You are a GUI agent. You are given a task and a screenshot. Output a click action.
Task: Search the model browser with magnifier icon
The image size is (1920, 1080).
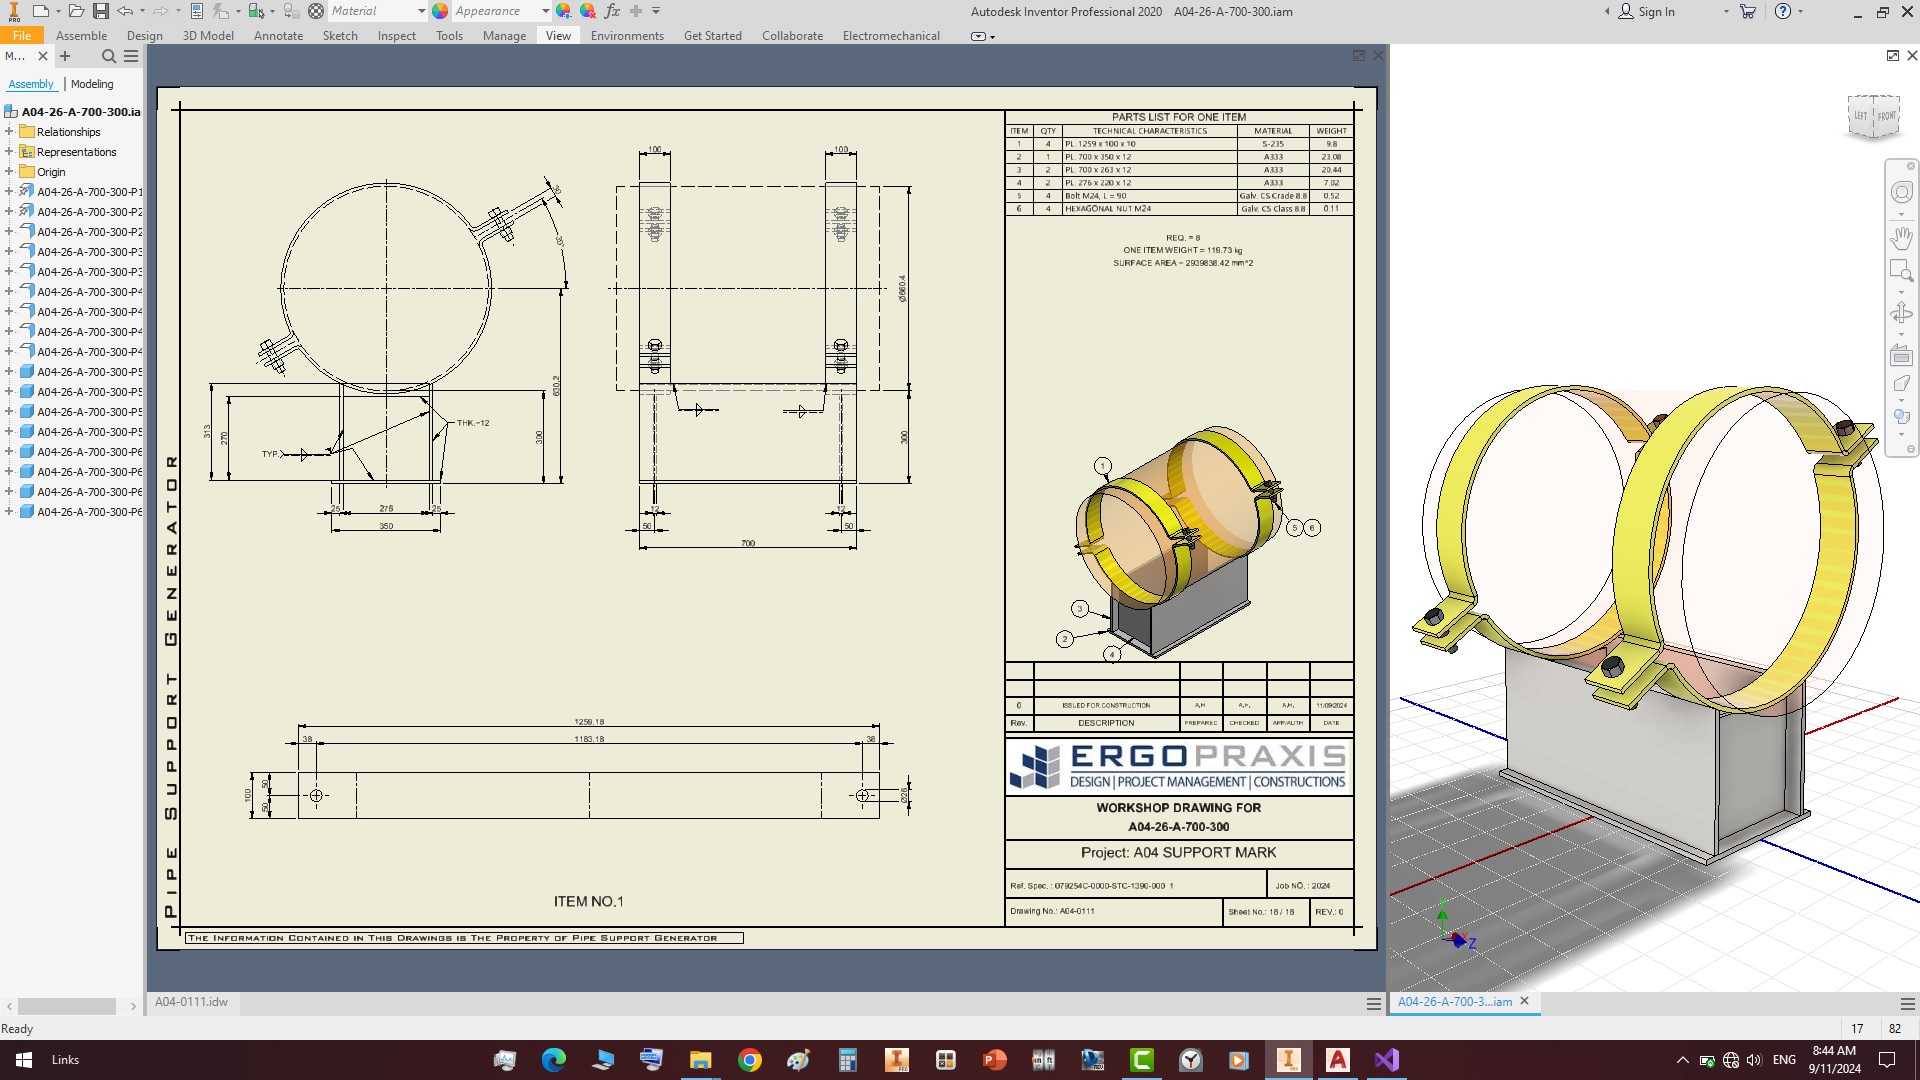[109, 56]
